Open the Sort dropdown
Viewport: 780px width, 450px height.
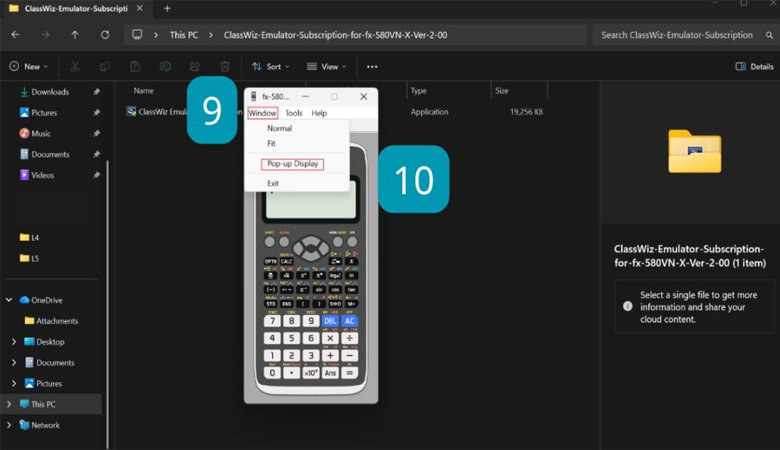[271, 66]
